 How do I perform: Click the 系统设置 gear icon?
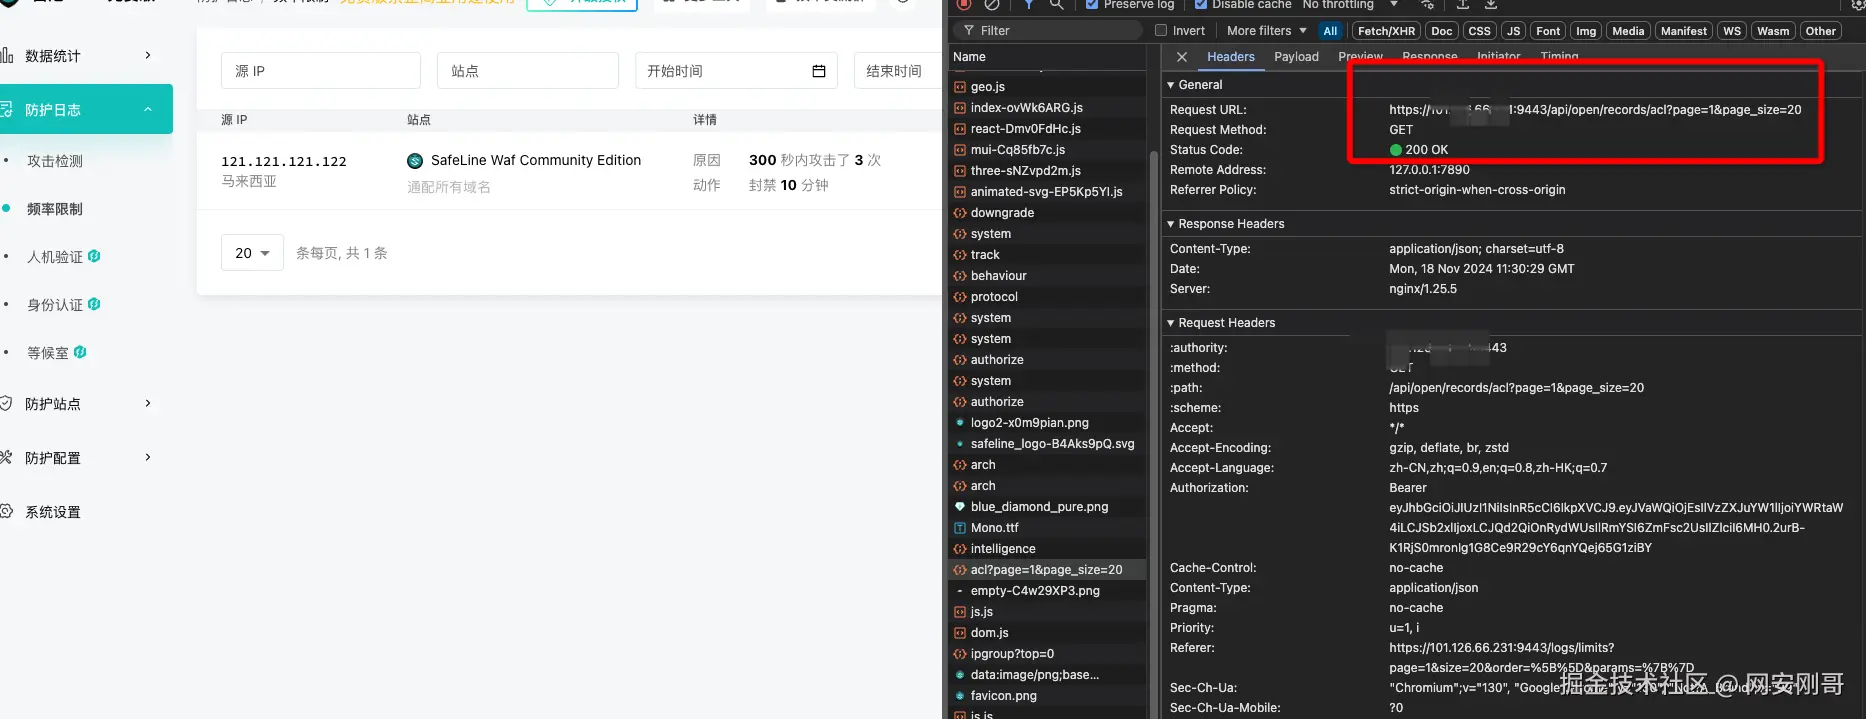6,512
